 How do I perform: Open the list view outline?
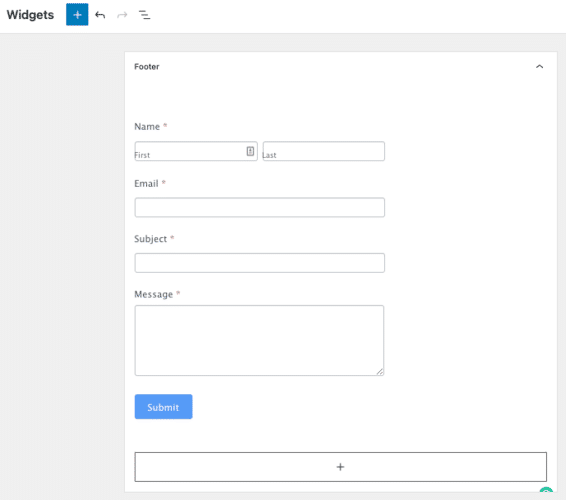[x=144, y=15]
